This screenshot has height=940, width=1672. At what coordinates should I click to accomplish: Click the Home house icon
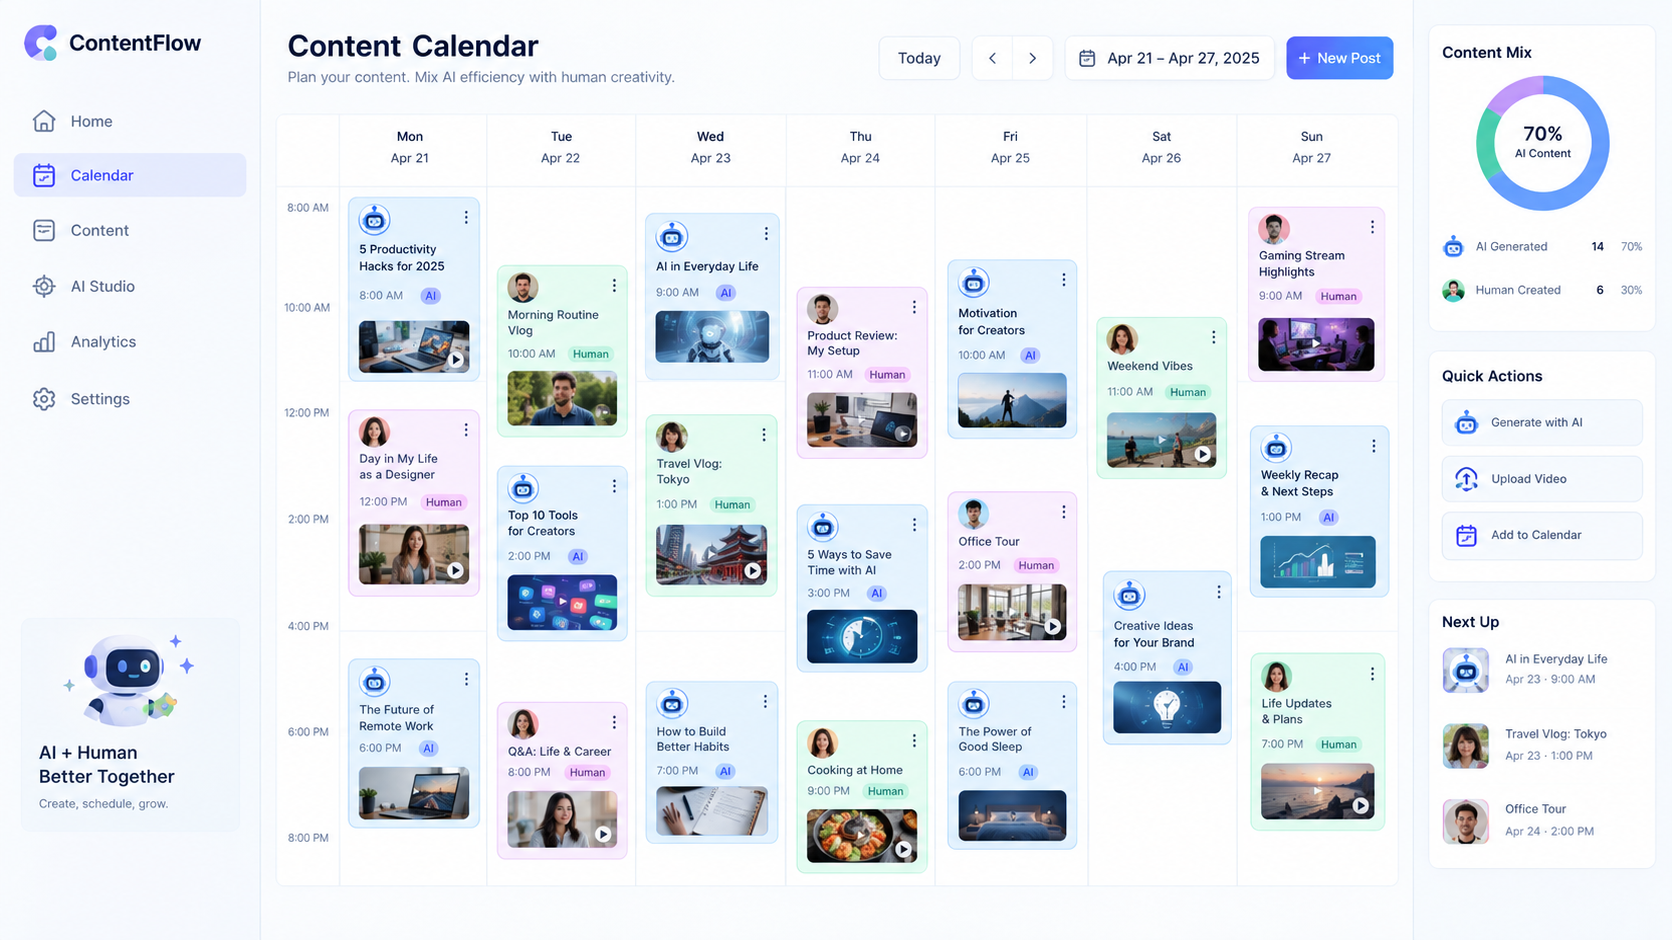point(44,121)
